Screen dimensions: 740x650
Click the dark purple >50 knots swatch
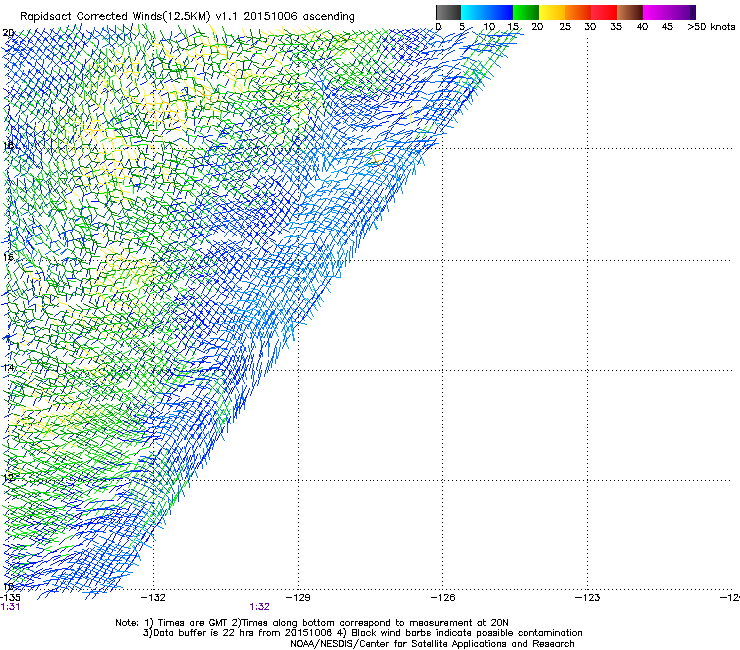[x=693, y=12]
